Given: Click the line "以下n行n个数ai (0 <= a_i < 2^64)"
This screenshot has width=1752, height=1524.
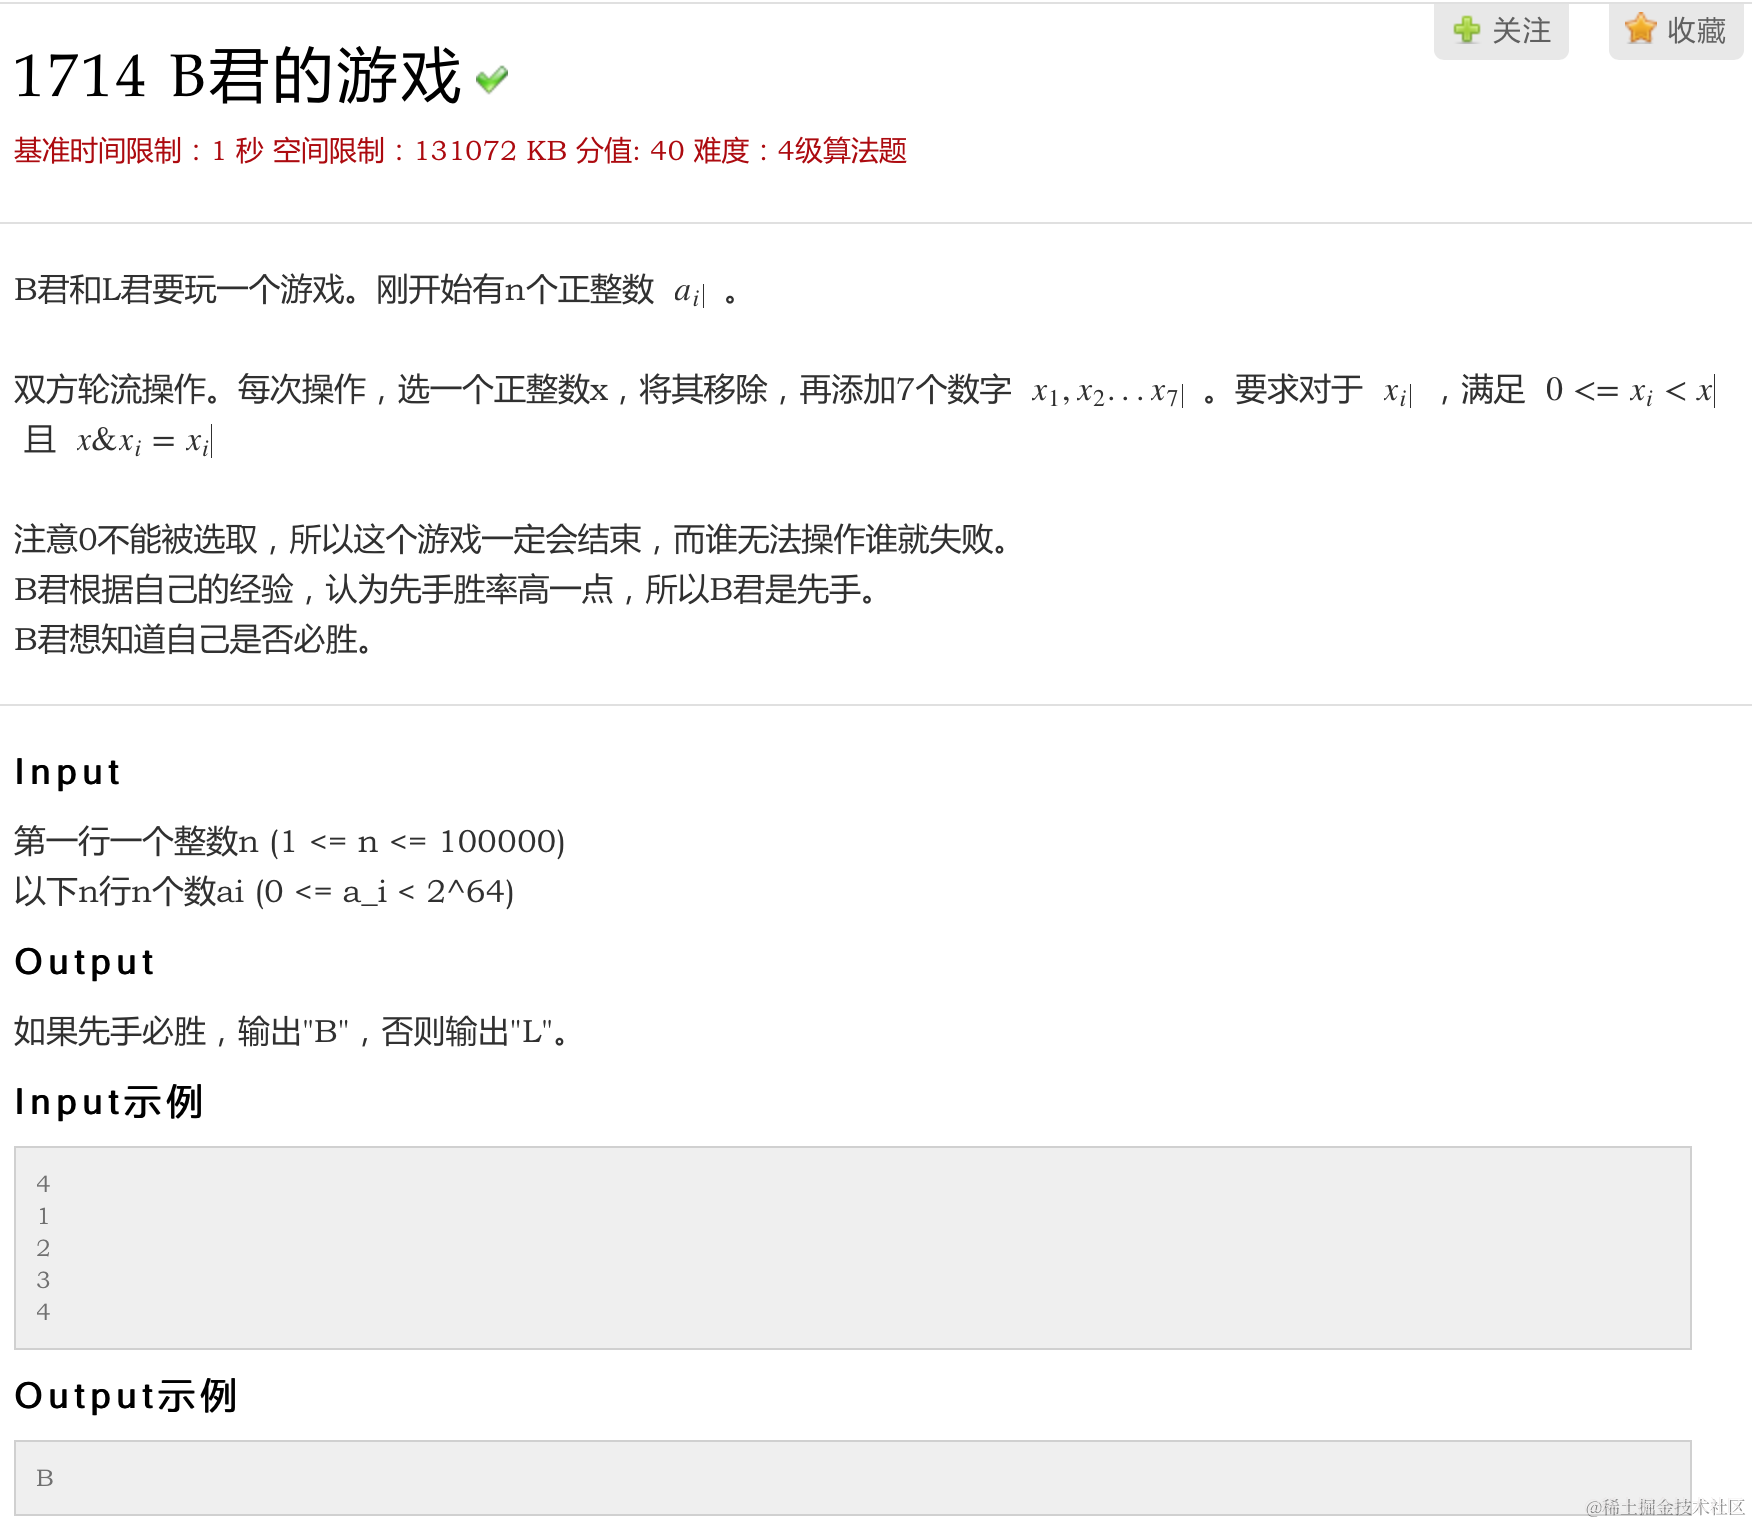Looking at the screenshot, I should 264,892.
